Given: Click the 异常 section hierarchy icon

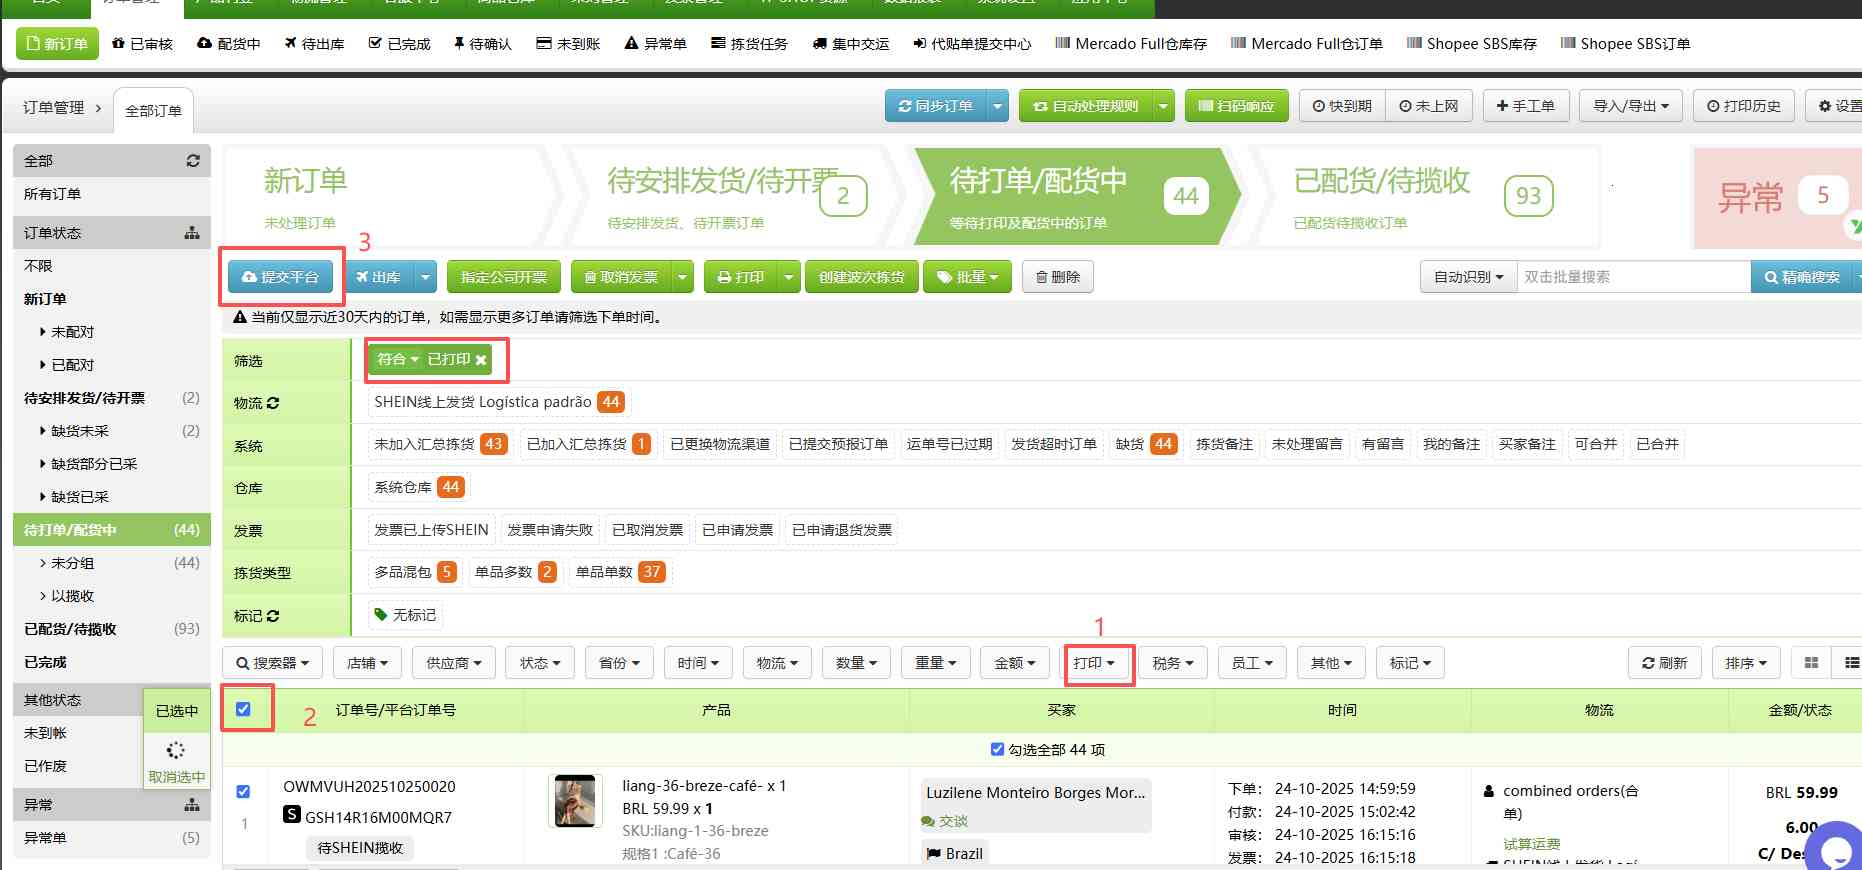Looking at the screenshot, I should pyautogui.click(x=192, y=805).
